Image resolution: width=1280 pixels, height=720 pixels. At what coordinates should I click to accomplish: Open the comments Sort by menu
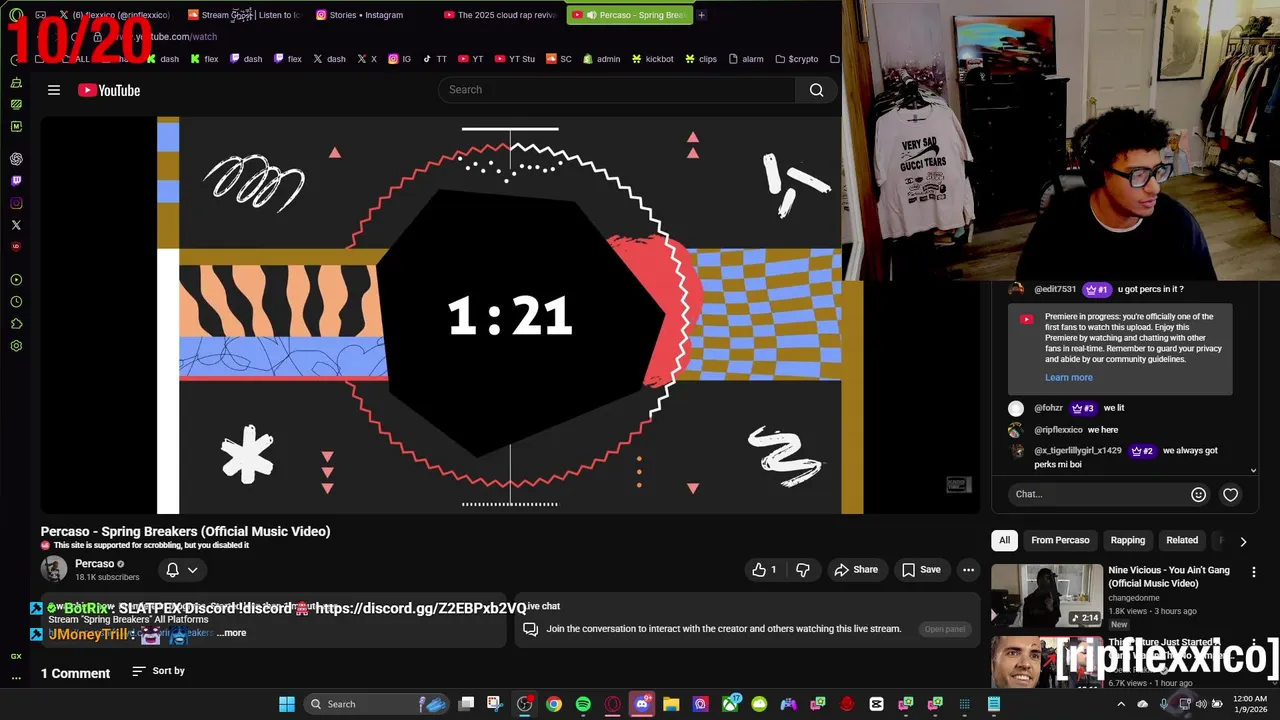pos(159,671)
